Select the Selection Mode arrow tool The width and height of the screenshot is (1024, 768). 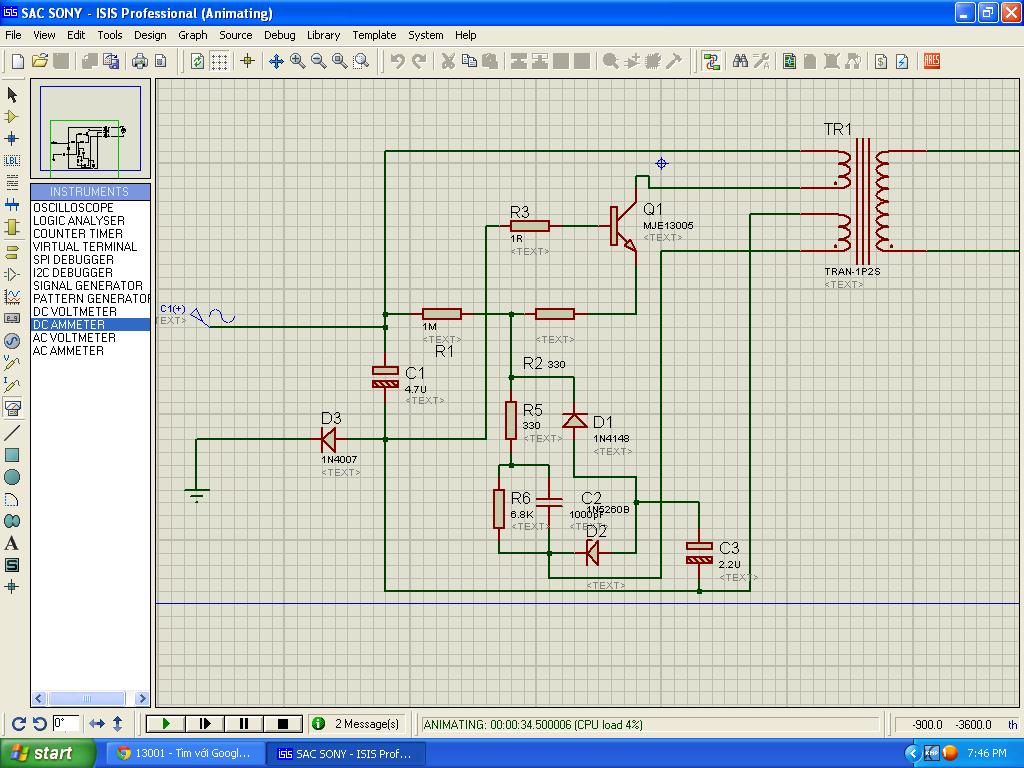pyautogui.click(x=12, y=95)
